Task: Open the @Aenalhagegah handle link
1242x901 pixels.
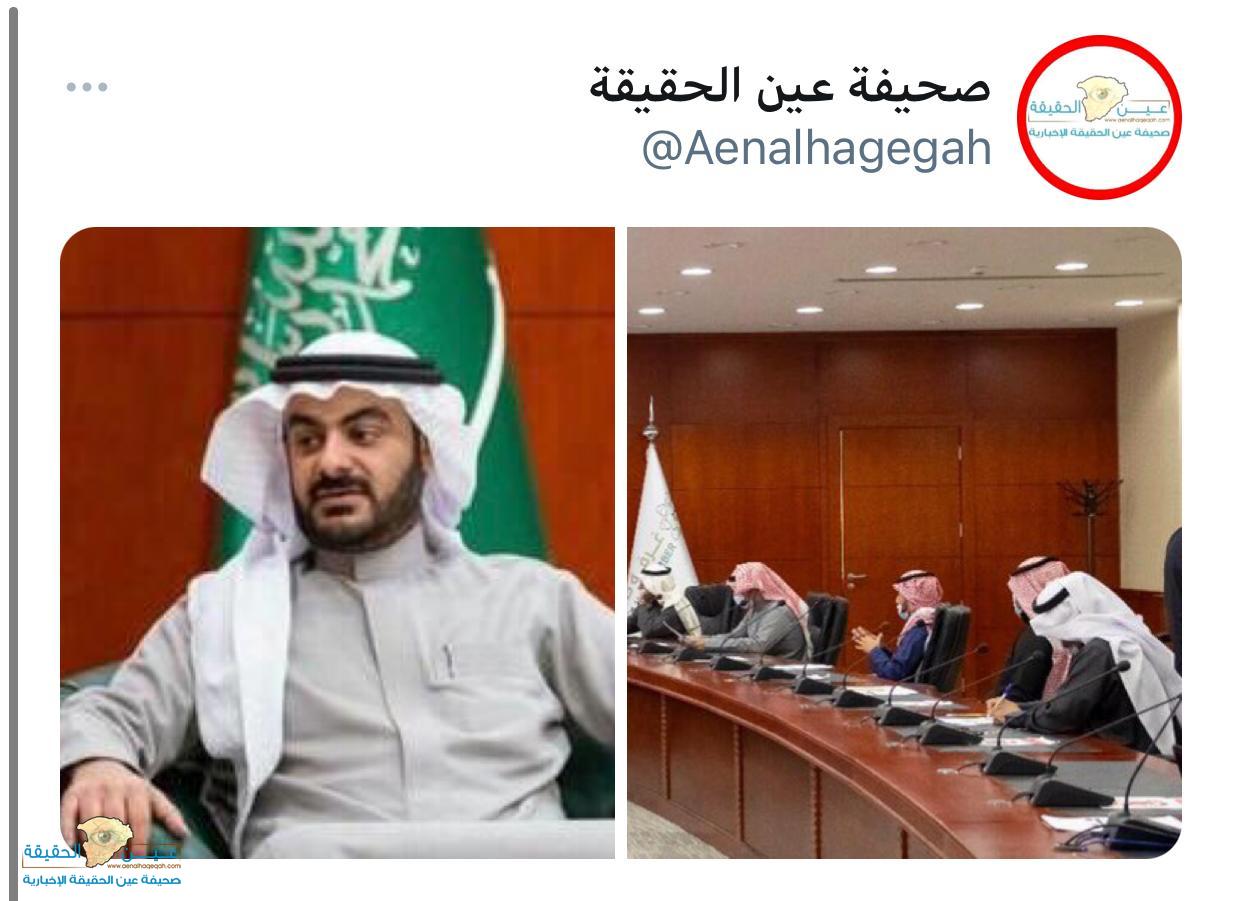Action: pyautogui.click(x=816, y=149)
